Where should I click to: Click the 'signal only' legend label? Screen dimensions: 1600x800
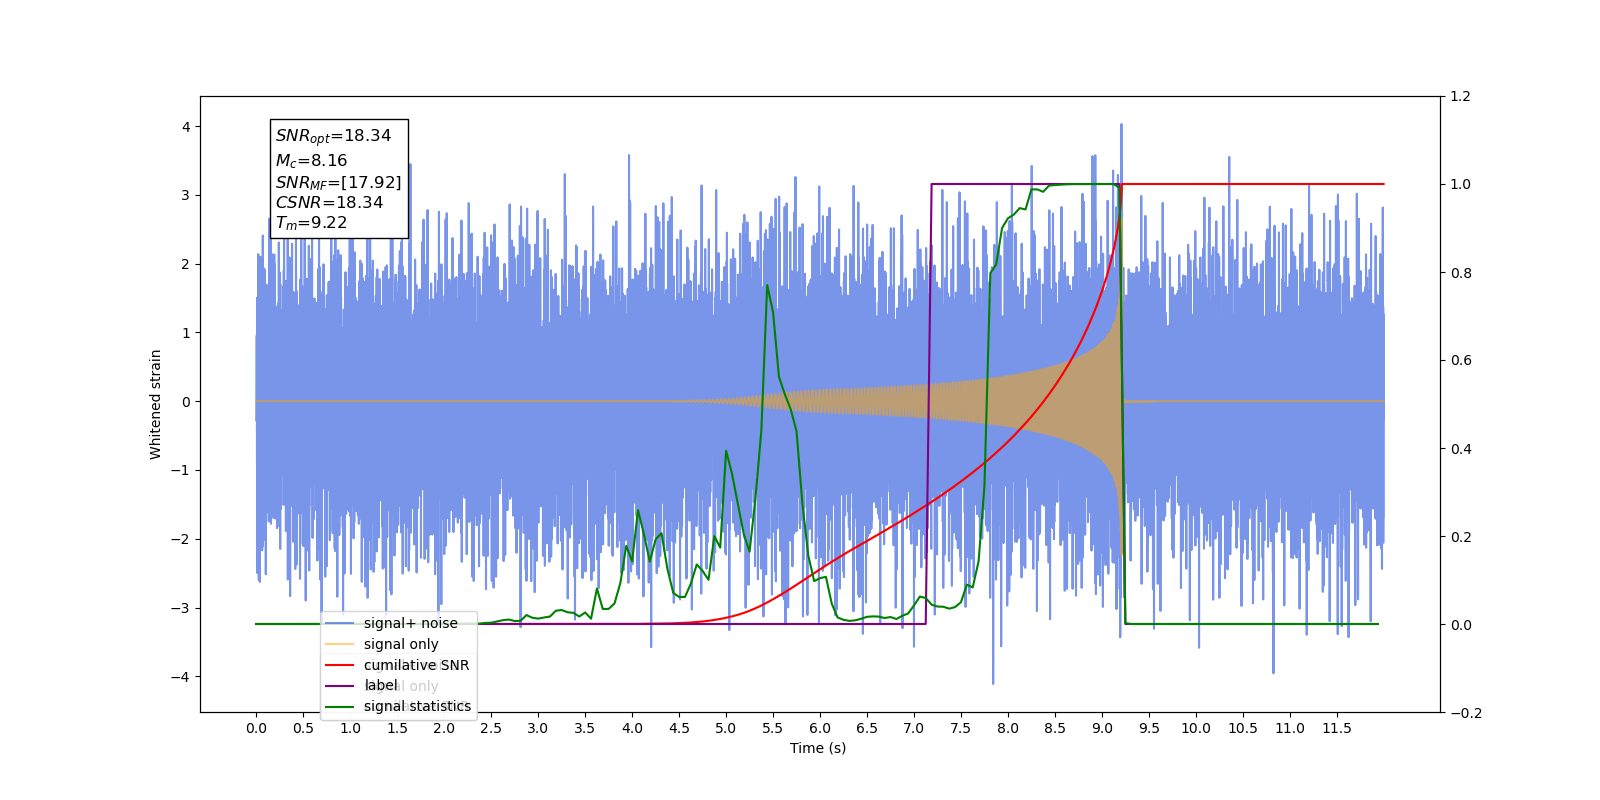(401, 644)
